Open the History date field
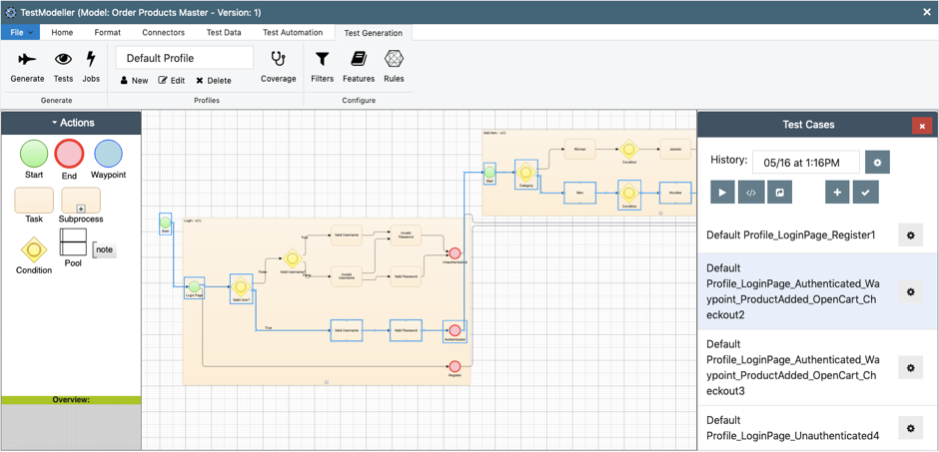 (806, 162)
